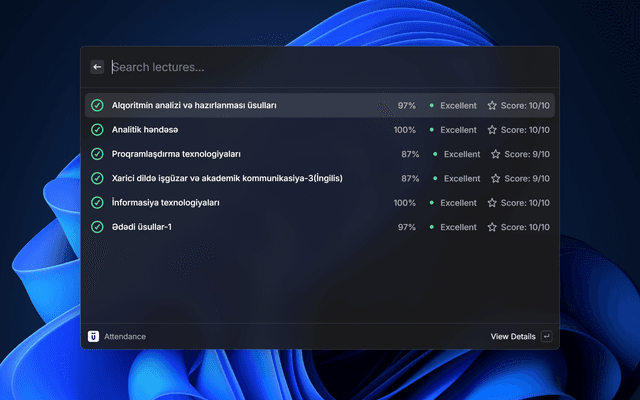Screen dimensions: 640x400
Task: Select the Xarici dildə işgüzar lecture item
Action: point(227,178)
